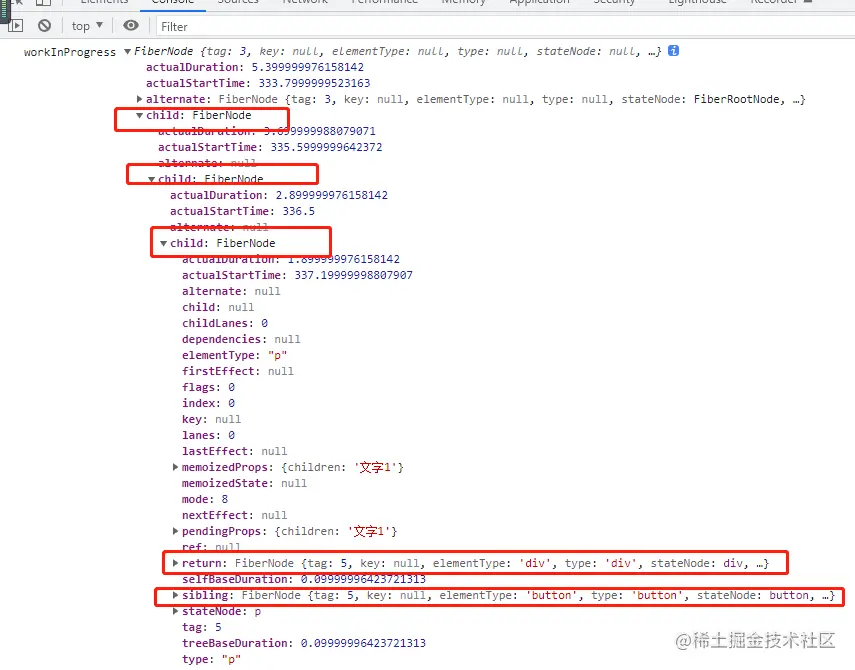Select the firstEffect: null property
The image size is (855, 670).
pyautogui.click(x=238, y=371)
